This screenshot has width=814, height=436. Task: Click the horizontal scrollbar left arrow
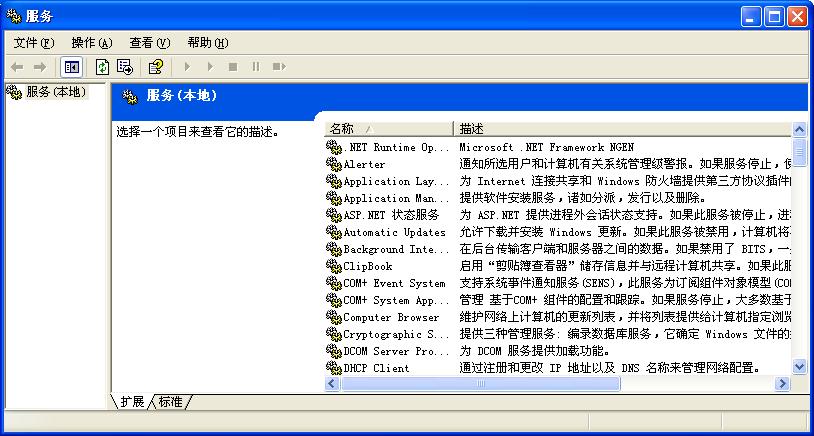[332, 384]
